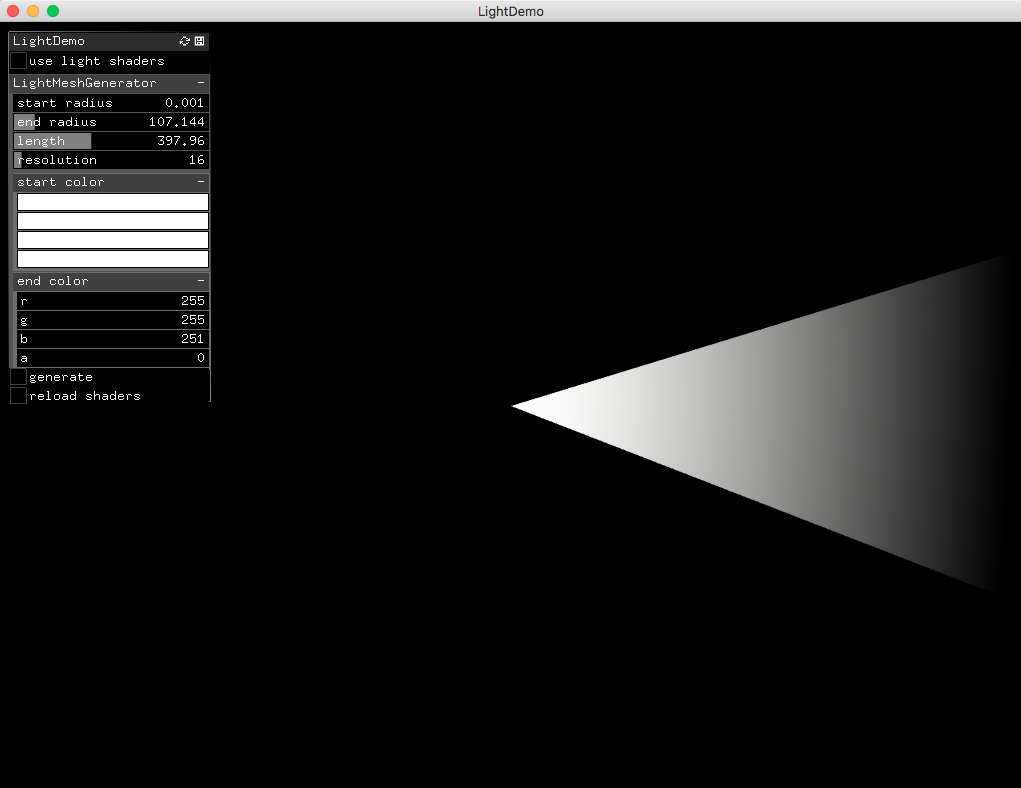Collapse the start color group
The image size is (1021, 788).
(202, 182)
